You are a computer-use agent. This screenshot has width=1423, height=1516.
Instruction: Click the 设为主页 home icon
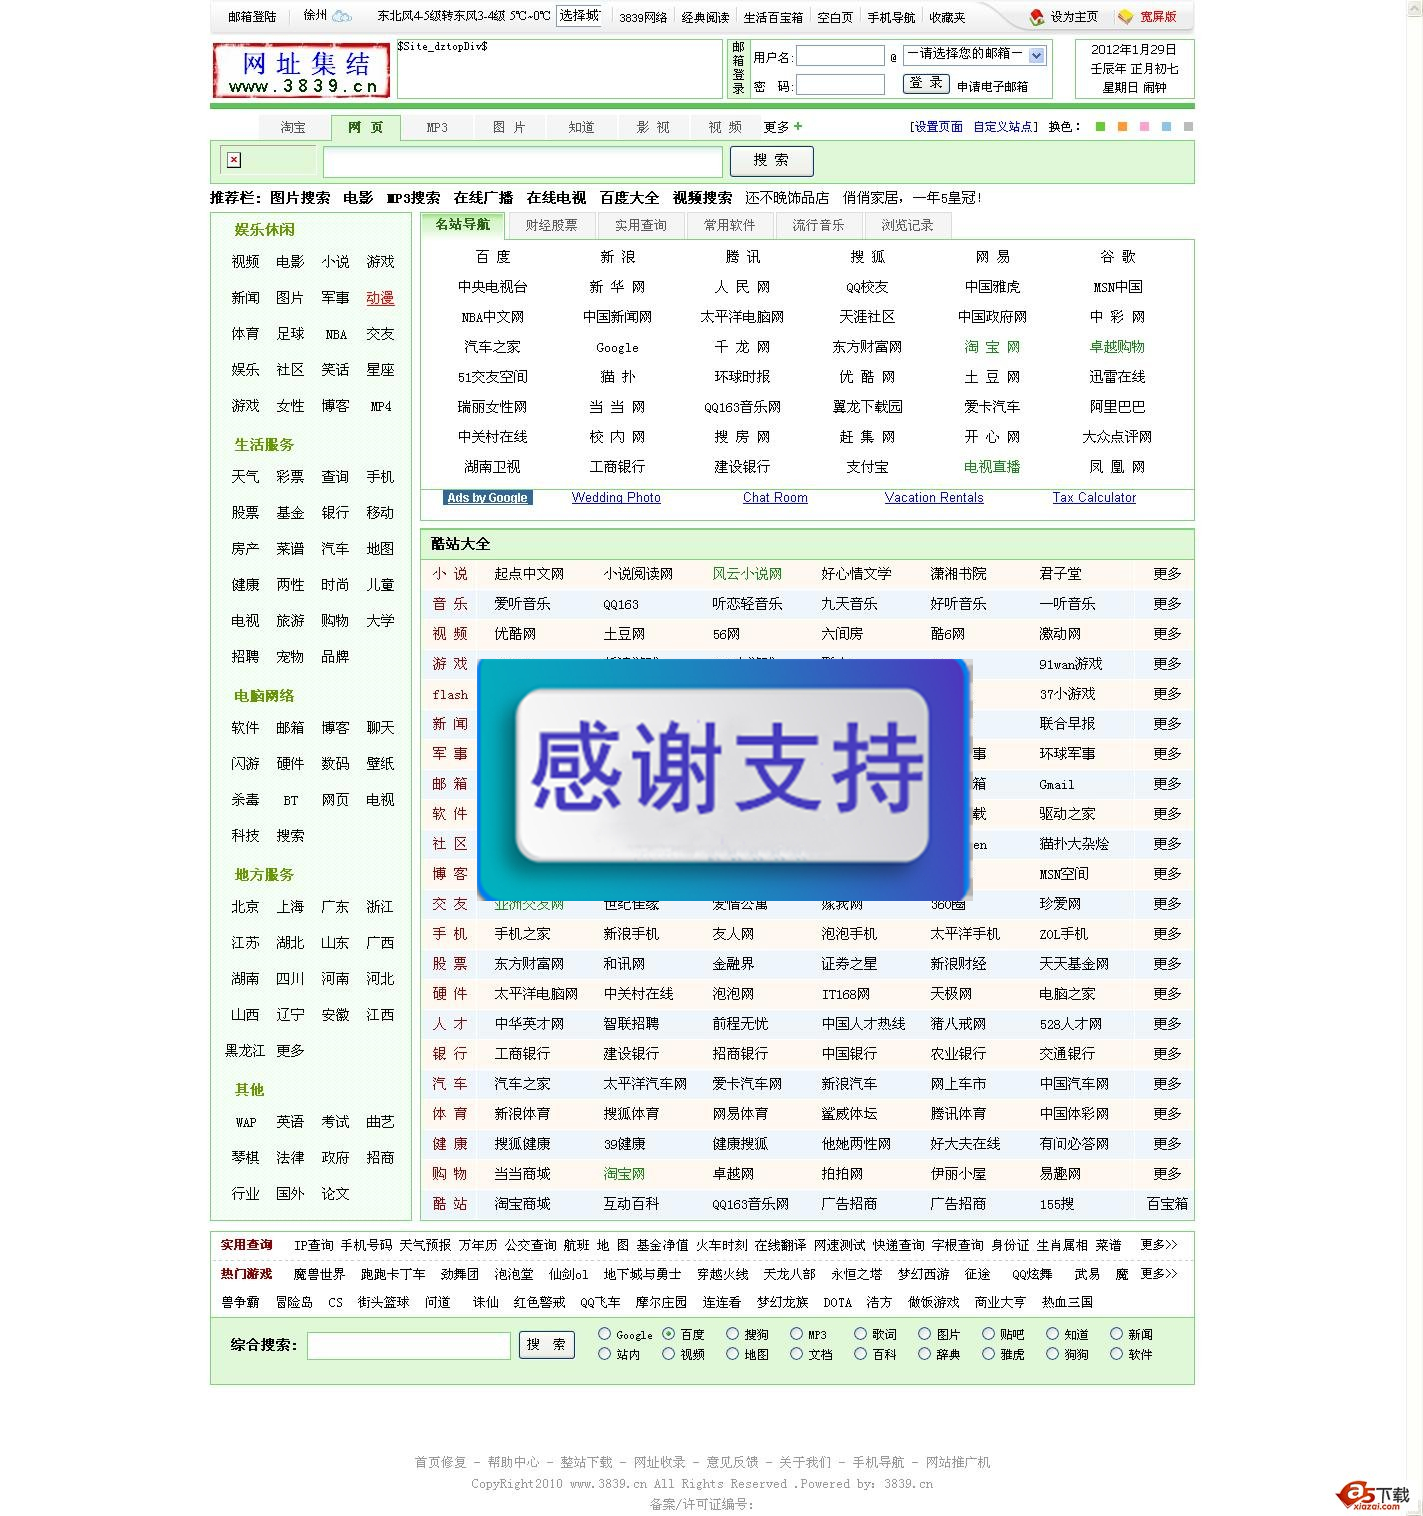click(x=1037, y=17)
